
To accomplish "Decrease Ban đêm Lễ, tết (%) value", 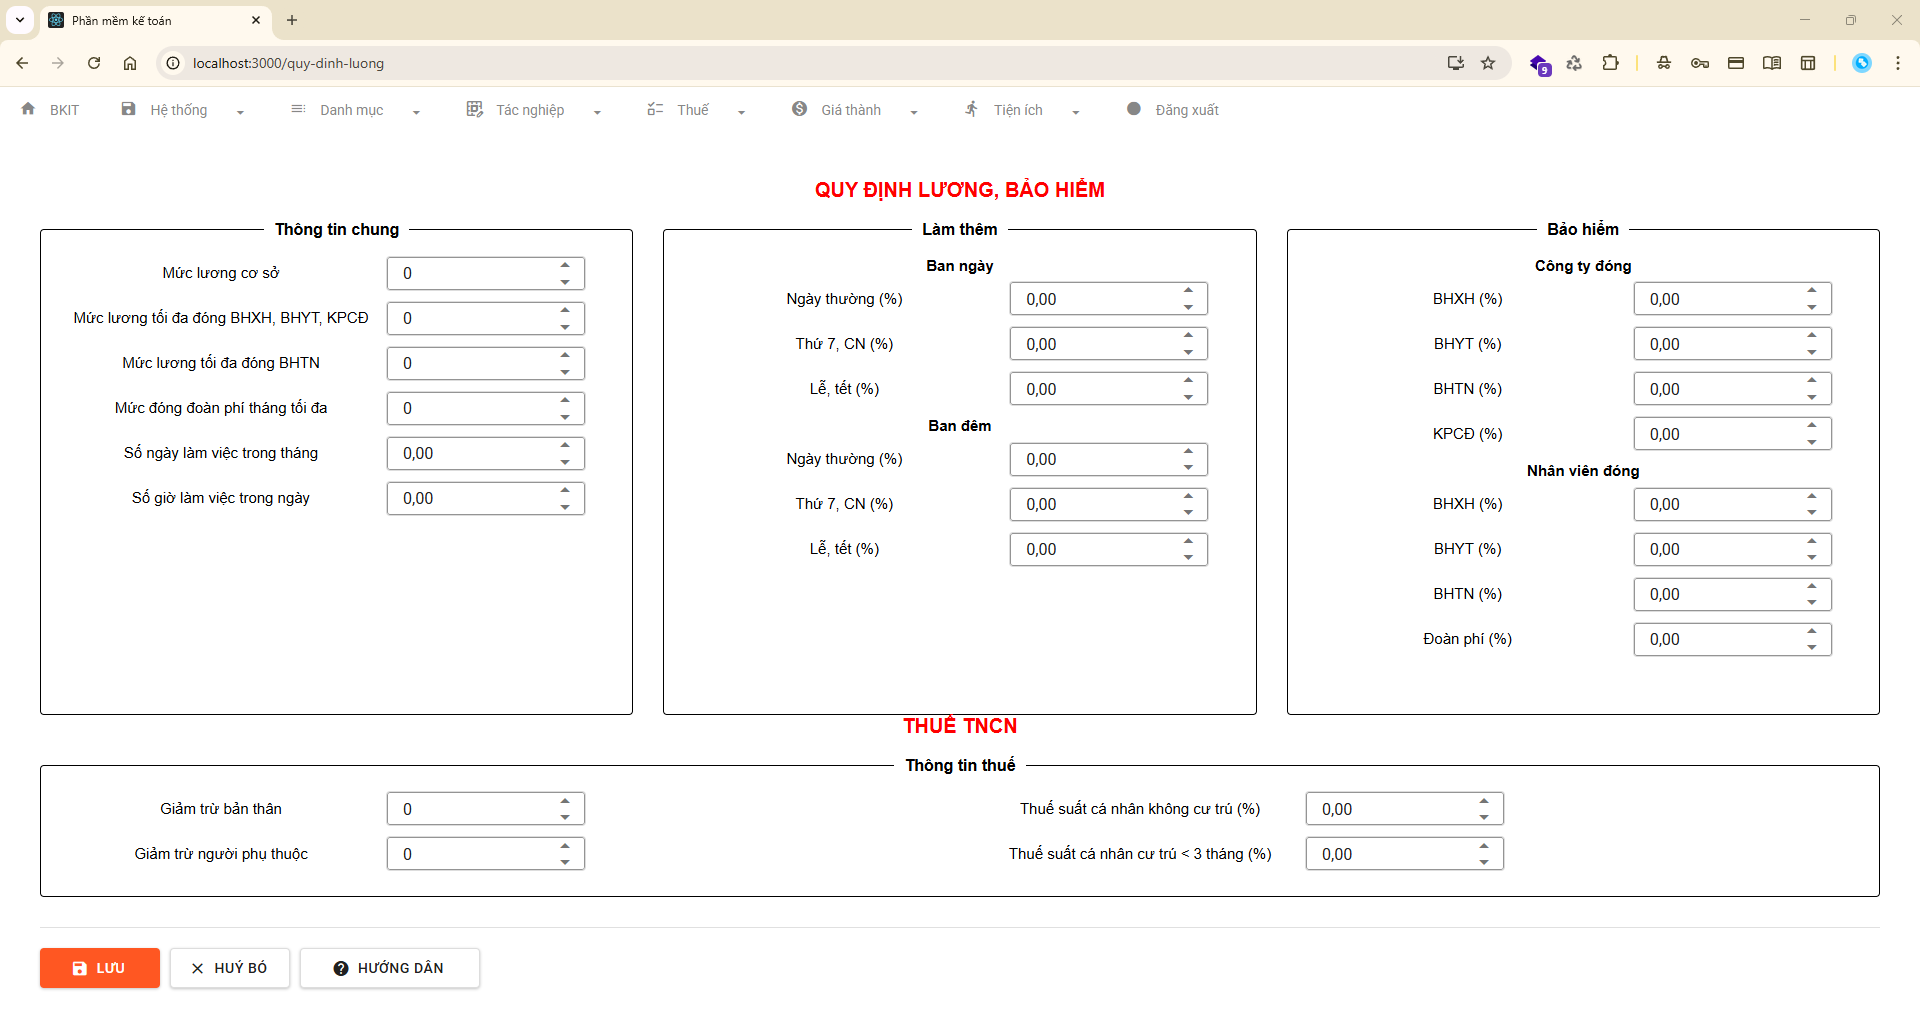I will click(1188, 558).
